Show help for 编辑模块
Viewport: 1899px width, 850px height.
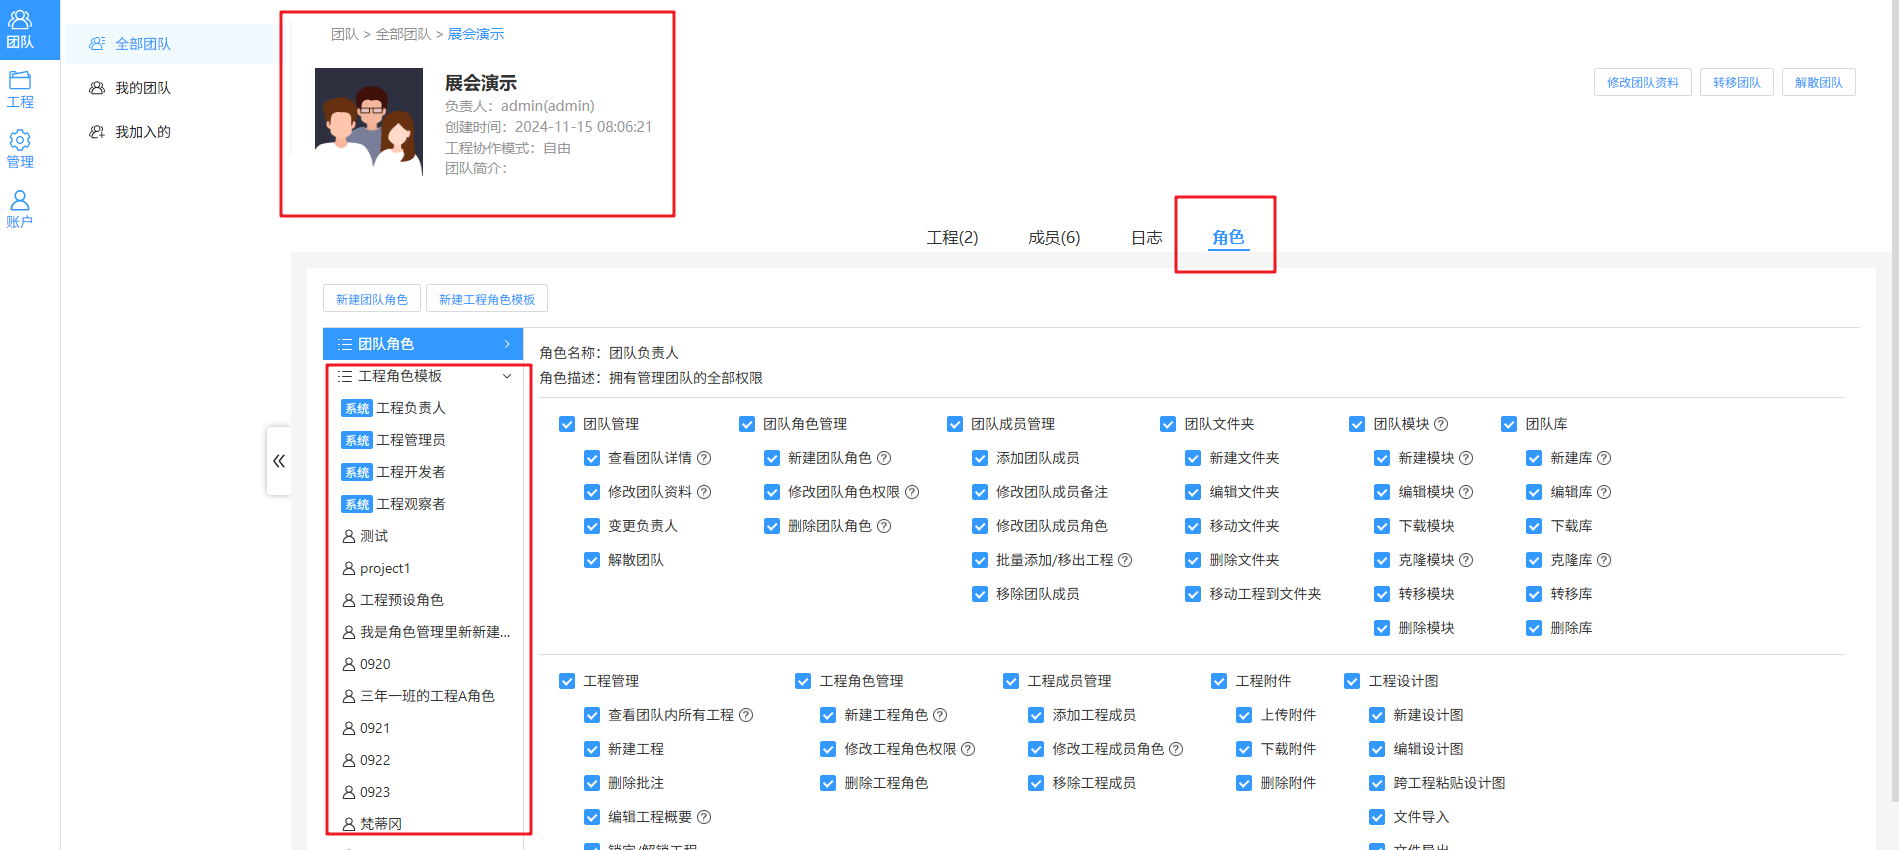tap(1466, 492)
